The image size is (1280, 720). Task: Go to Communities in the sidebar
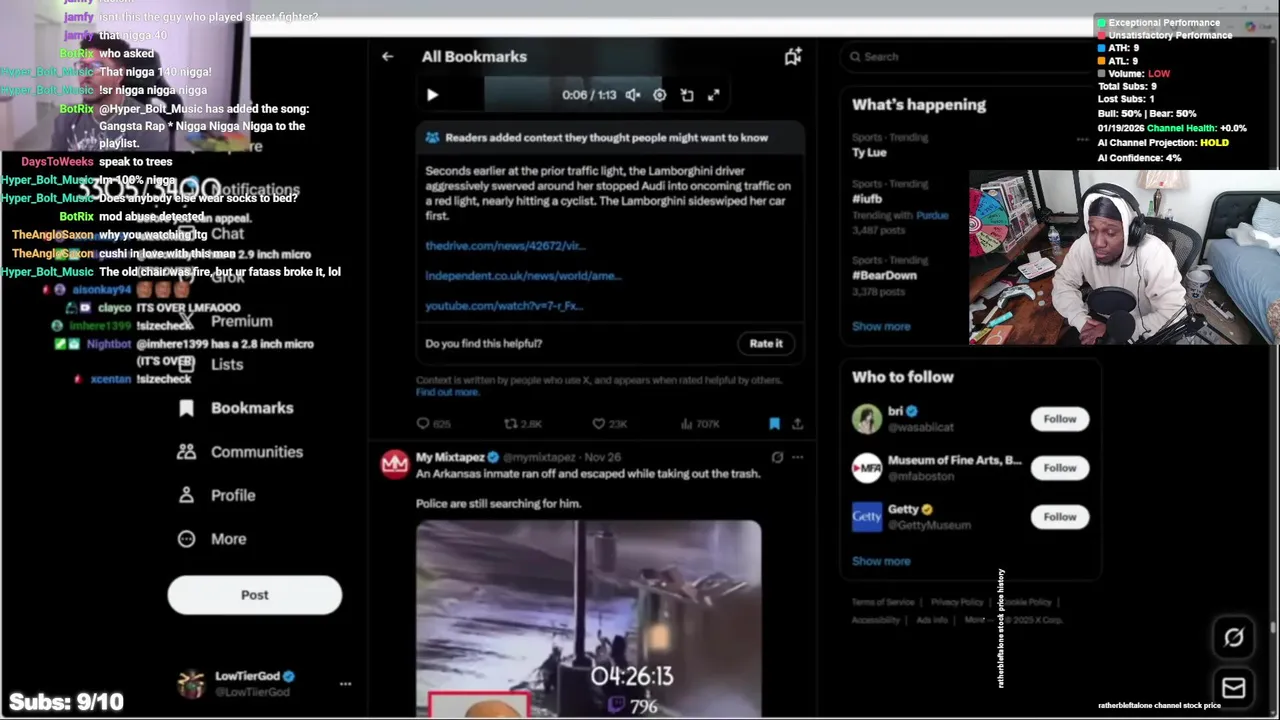click(x=256, y=452)
